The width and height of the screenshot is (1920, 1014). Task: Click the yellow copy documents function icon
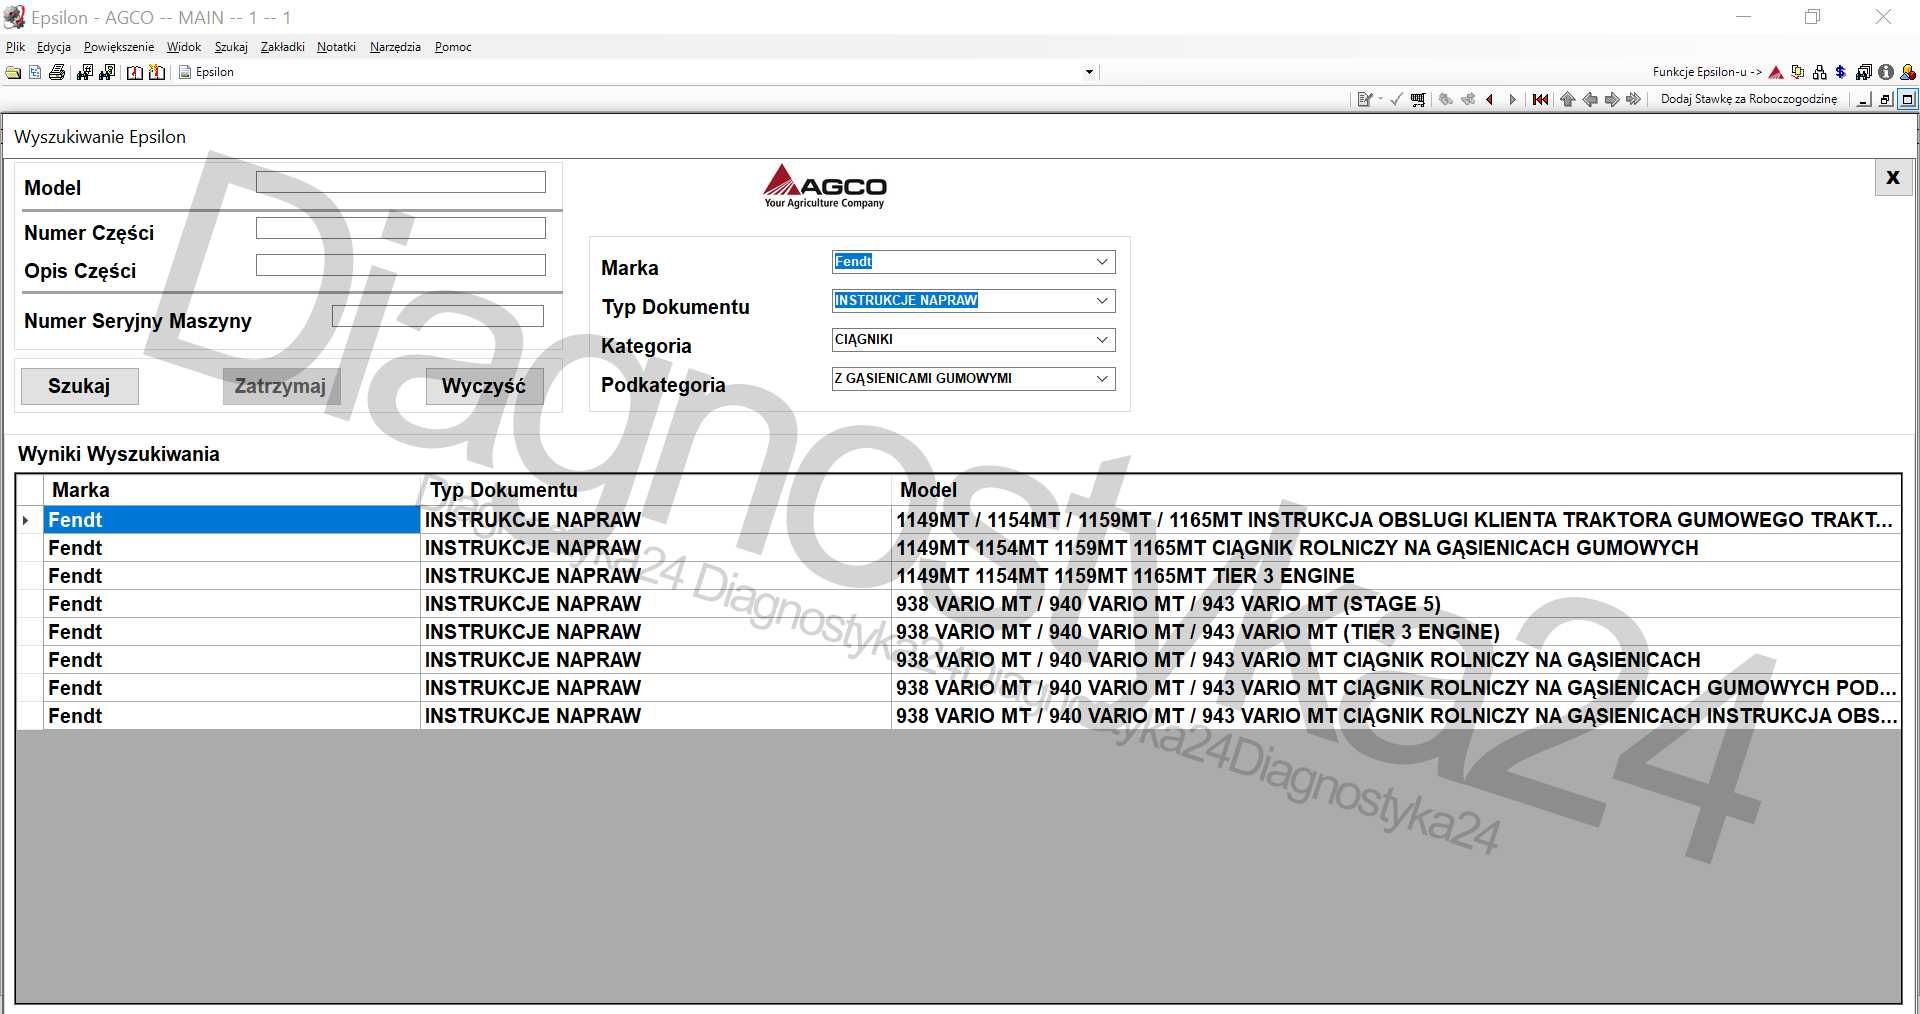(x=1798, y=72)
